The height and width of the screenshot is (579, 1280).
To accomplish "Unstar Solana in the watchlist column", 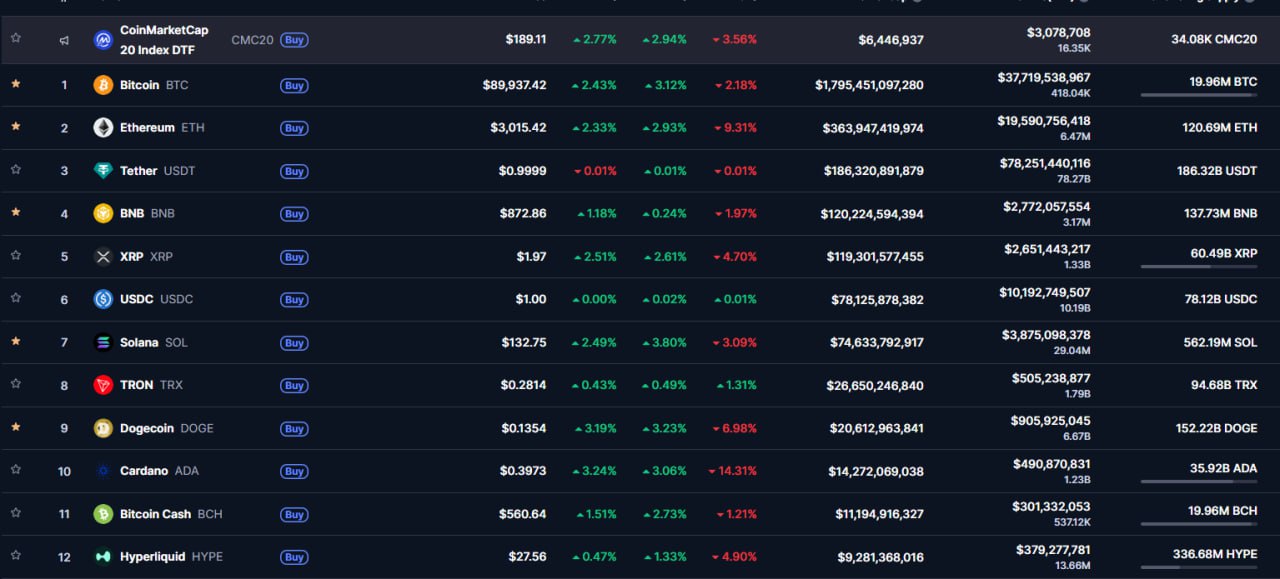I will 16,342.
